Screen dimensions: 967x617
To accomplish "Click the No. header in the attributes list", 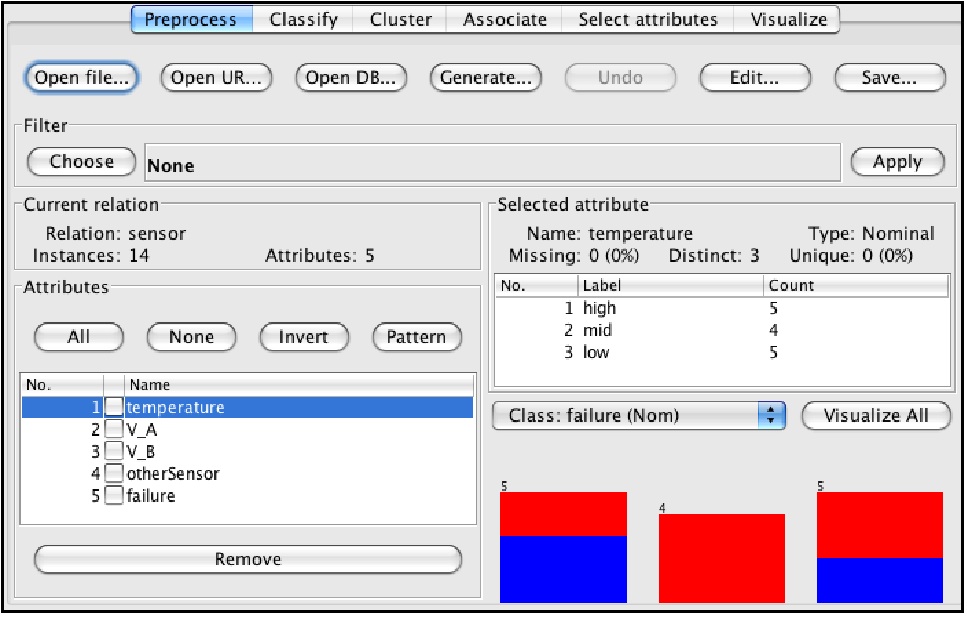I will [x=62, y=385].
